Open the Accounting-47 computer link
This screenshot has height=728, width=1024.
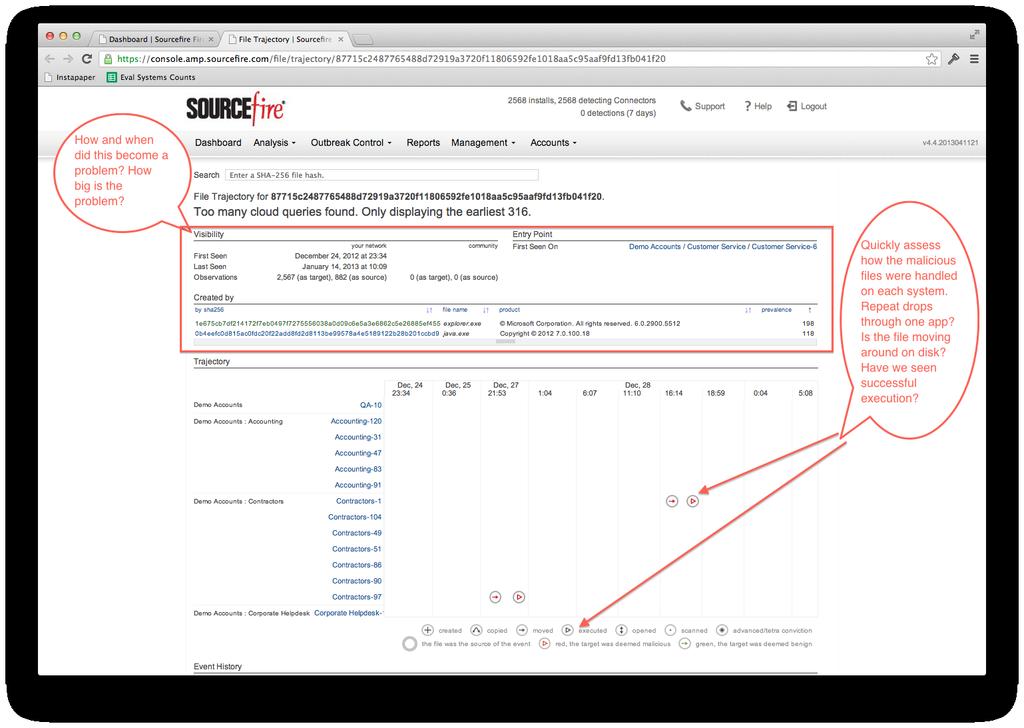(x=358, y=453)
